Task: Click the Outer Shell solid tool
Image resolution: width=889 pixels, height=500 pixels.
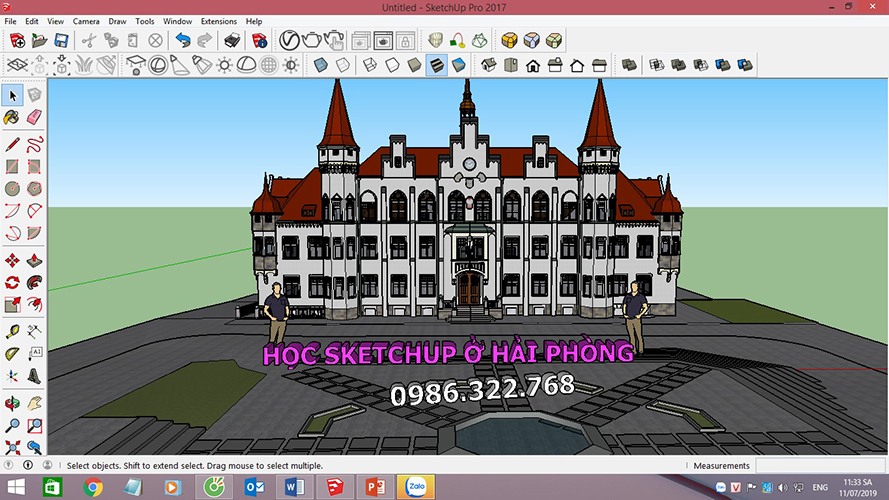Action: (x=629, y=65)
